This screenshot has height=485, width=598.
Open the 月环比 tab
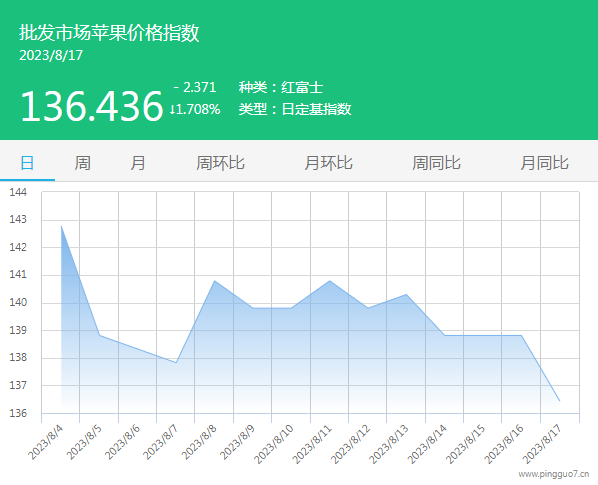click(x=328, y=163)
